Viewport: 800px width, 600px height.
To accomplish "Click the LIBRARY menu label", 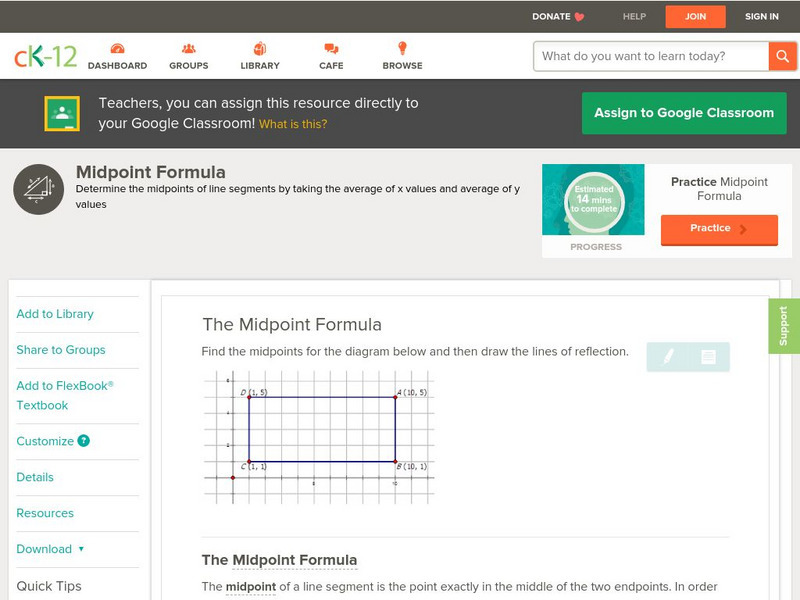I will (260, 66).
